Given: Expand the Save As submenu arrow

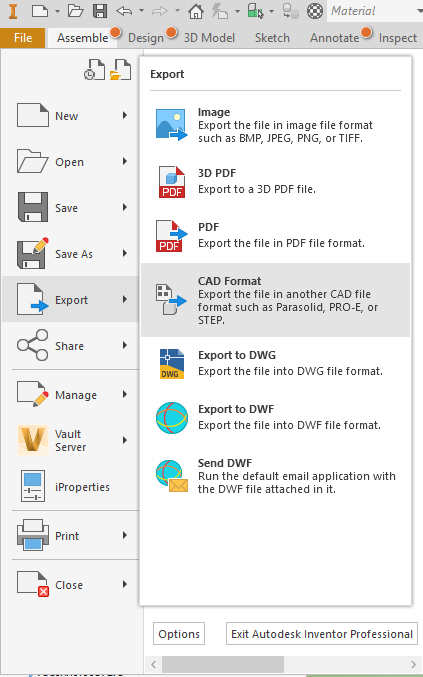Looking at the screenshot, I should (x=125, y=253).
